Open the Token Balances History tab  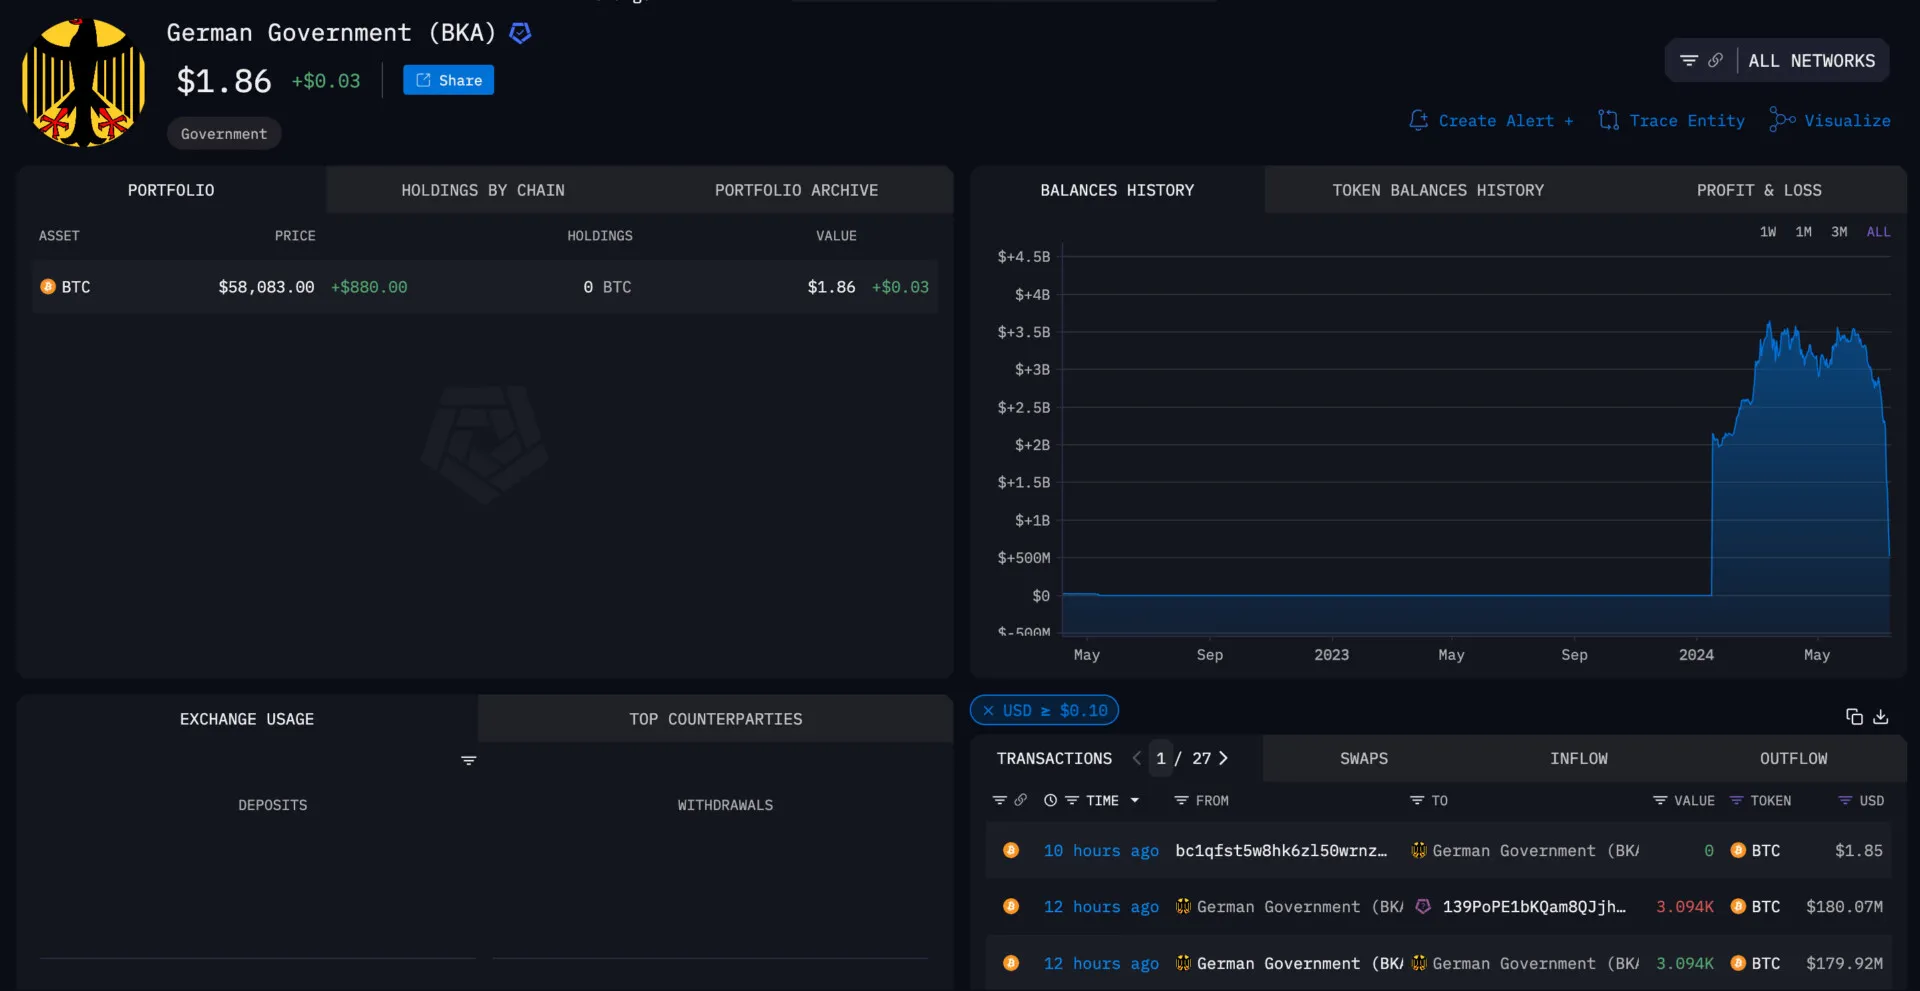[x=1438, y=190]
